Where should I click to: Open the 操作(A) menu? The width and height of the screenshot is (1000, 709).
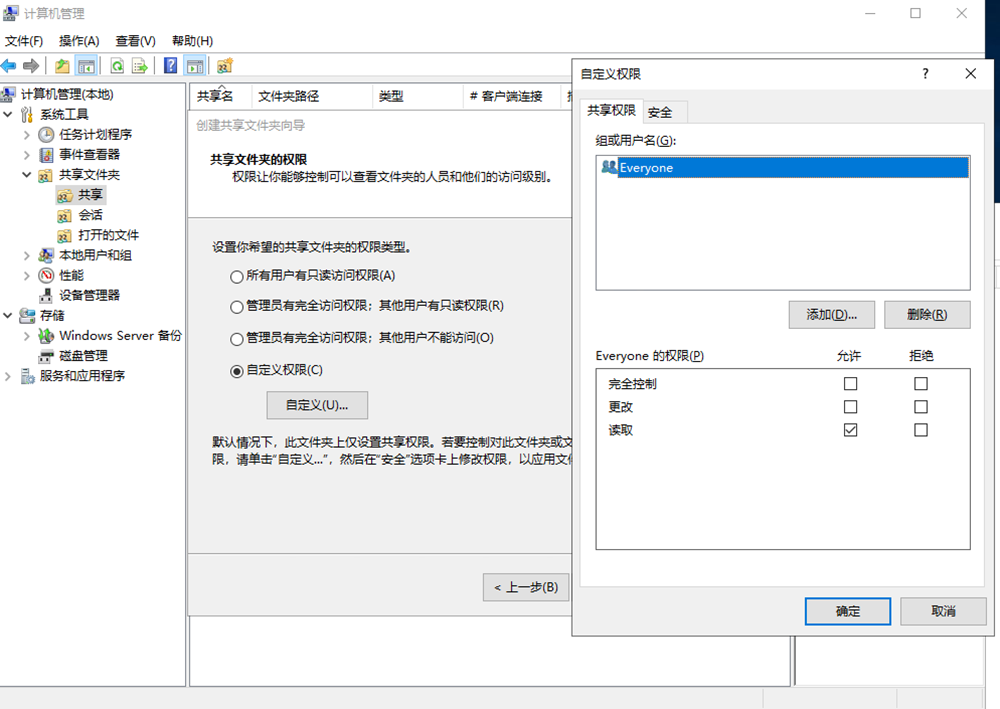click(x=79, y=41)
